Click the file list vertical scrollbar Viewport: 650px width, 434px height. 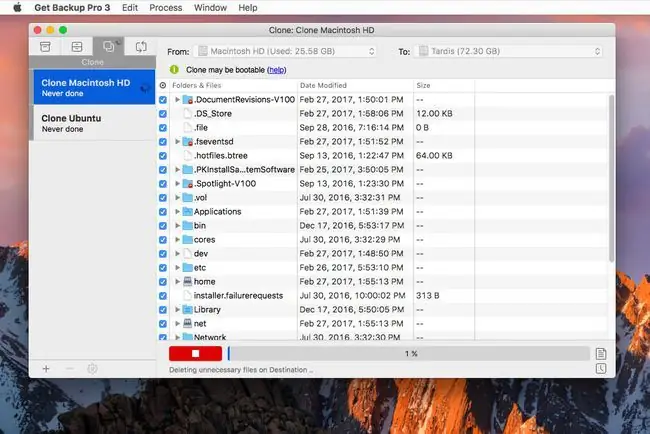[x=611, y=178]
